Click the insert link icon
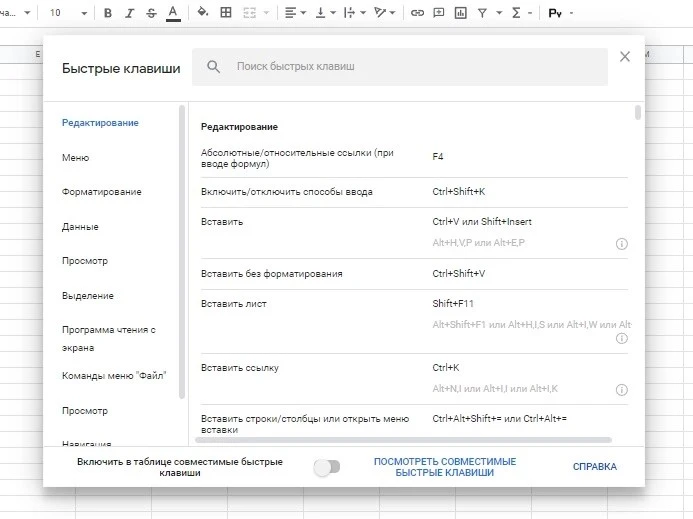This screenshot has height=519, width=693. (417, 13)
